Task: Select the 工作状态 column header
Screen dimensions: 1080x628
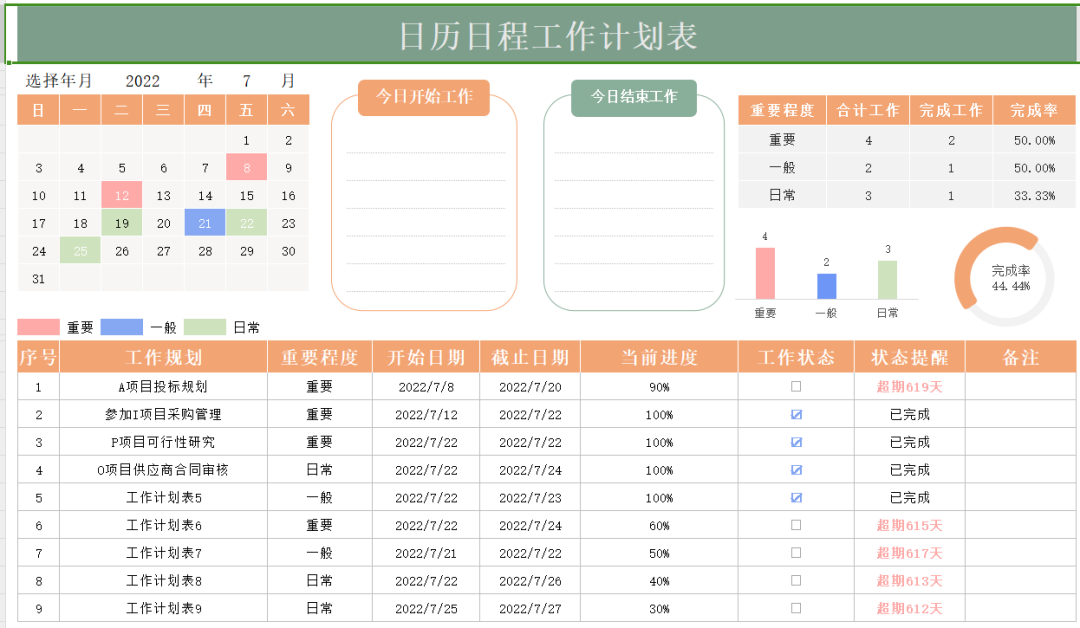Action: tap(796, 357)
